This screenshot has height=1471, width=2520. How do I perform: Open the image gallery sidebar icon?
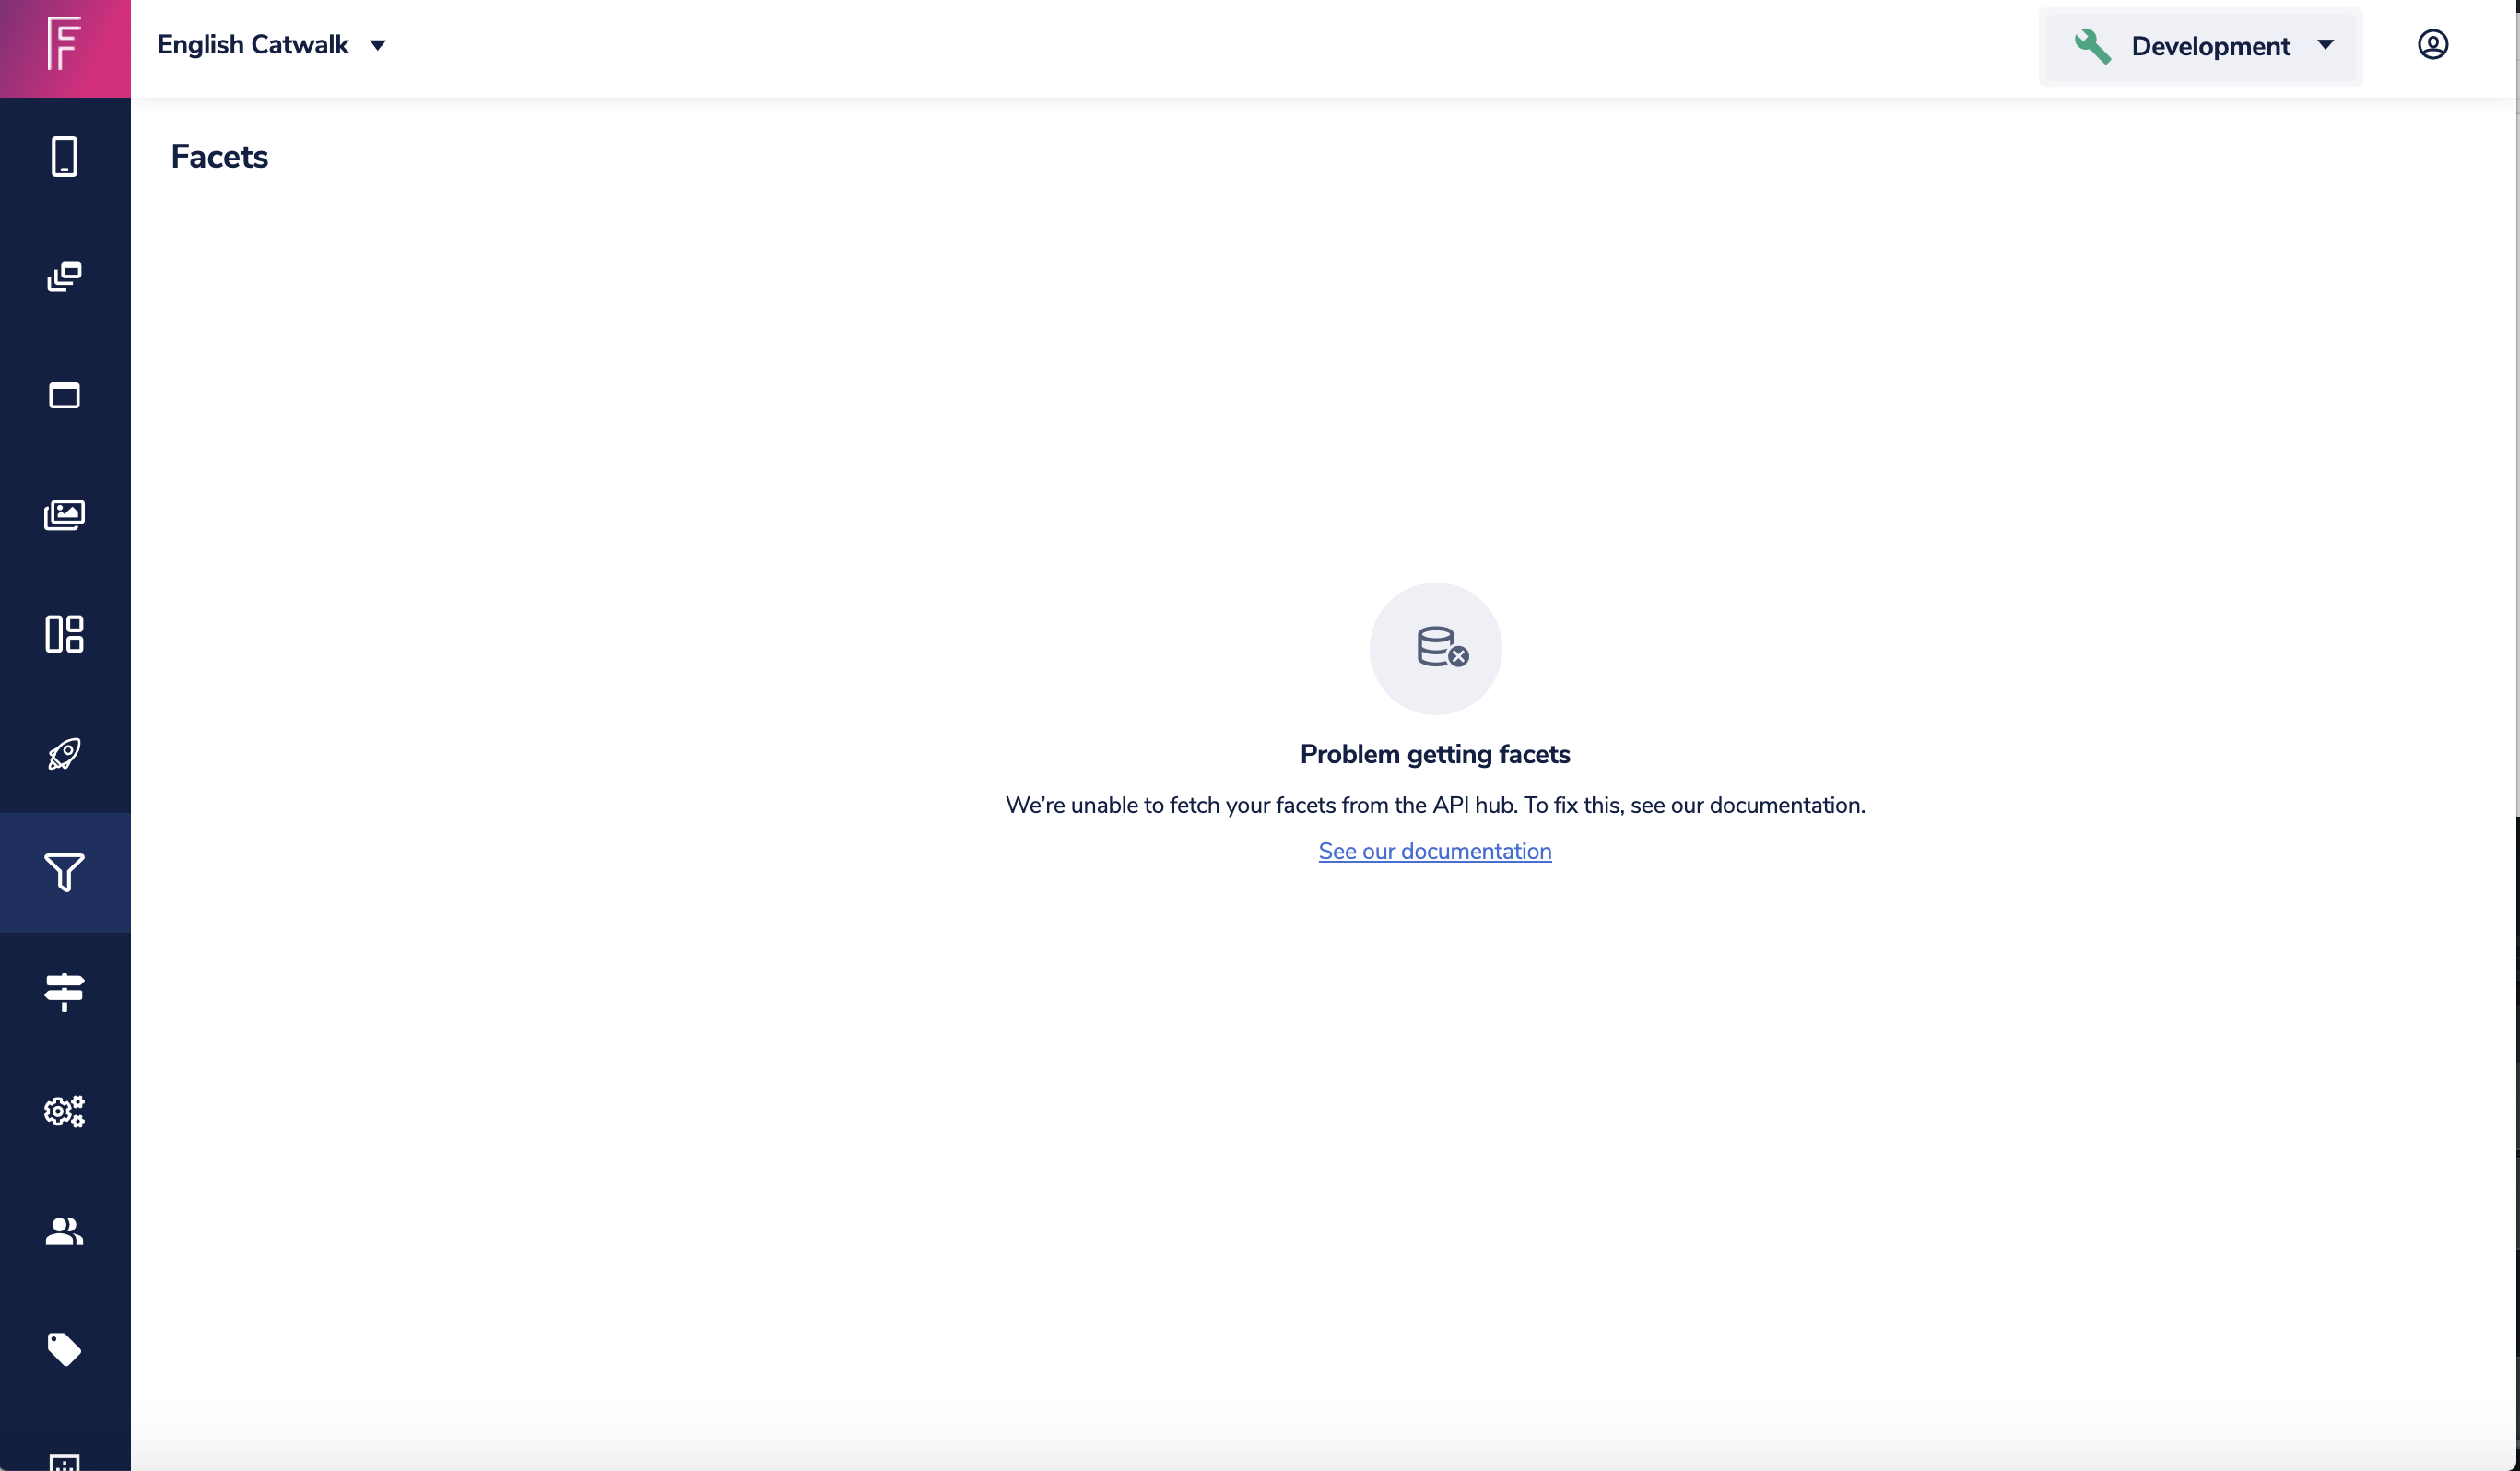[64, 515]
